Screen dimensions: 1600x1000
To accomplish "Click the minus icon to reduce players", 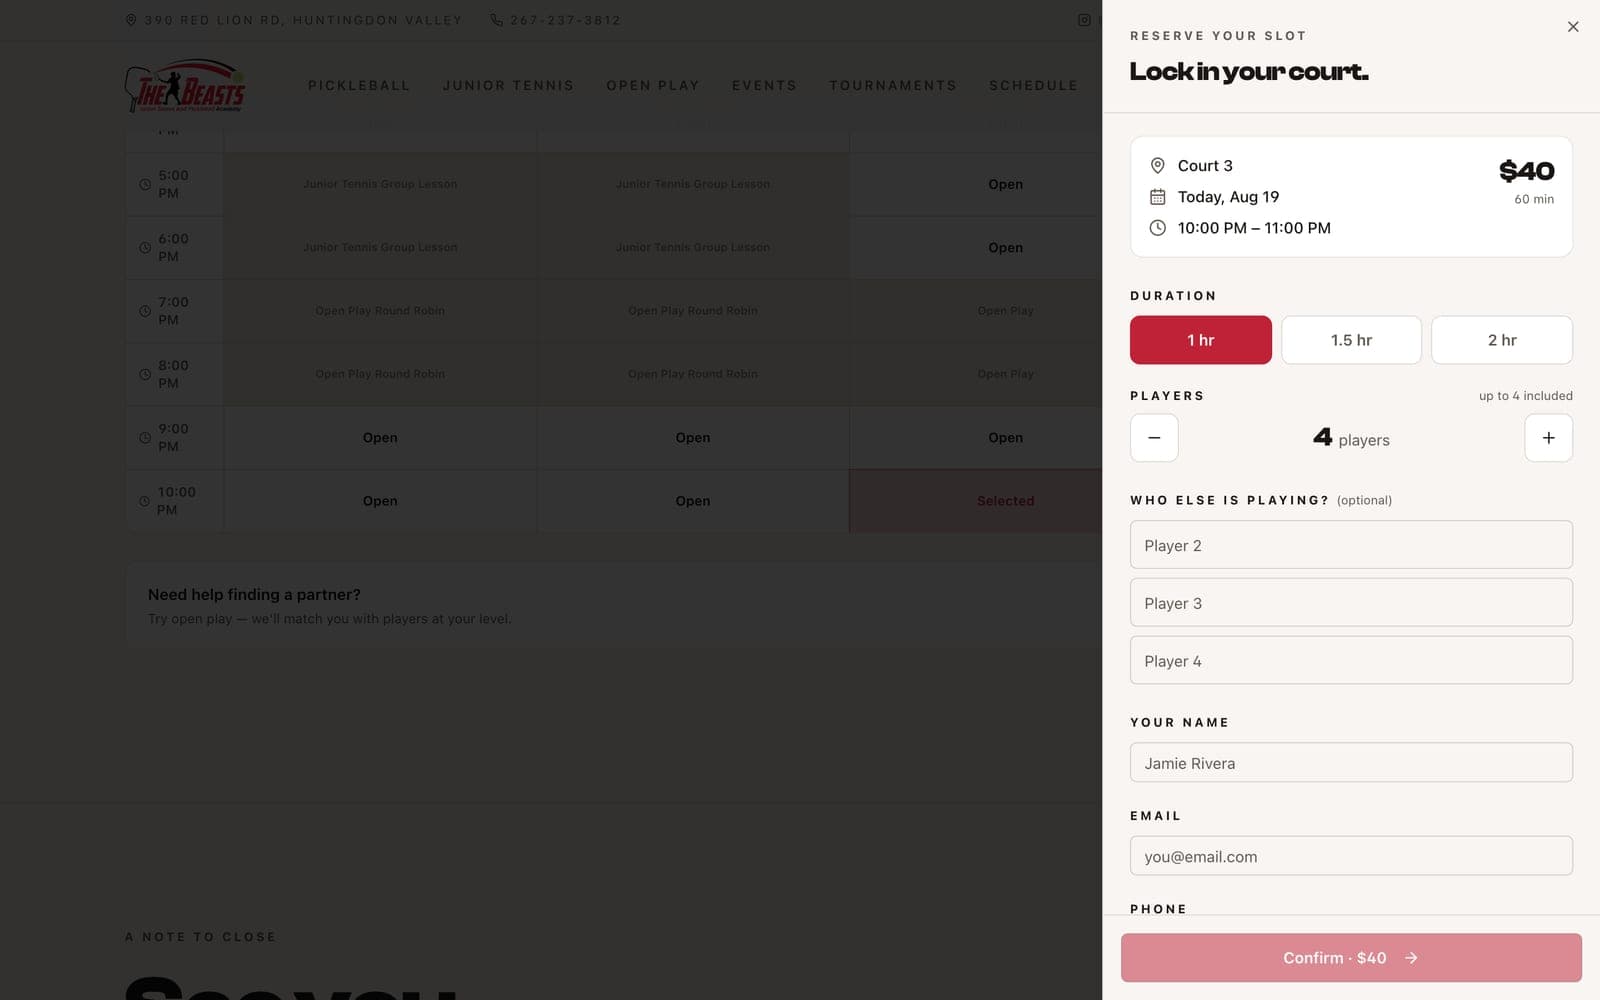I will [1154, 438].
